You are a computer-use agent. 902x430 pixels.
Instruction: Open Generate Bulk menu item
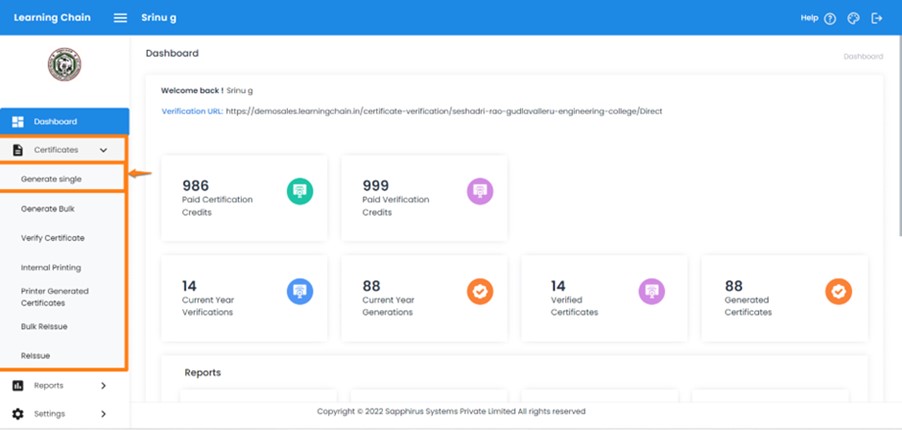48,209
